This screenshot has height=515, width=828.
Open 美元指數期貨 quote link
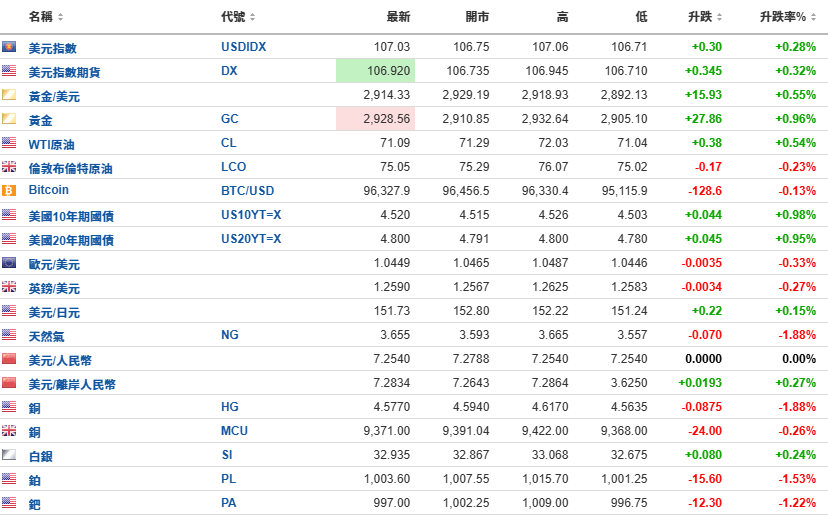(64, 72)
